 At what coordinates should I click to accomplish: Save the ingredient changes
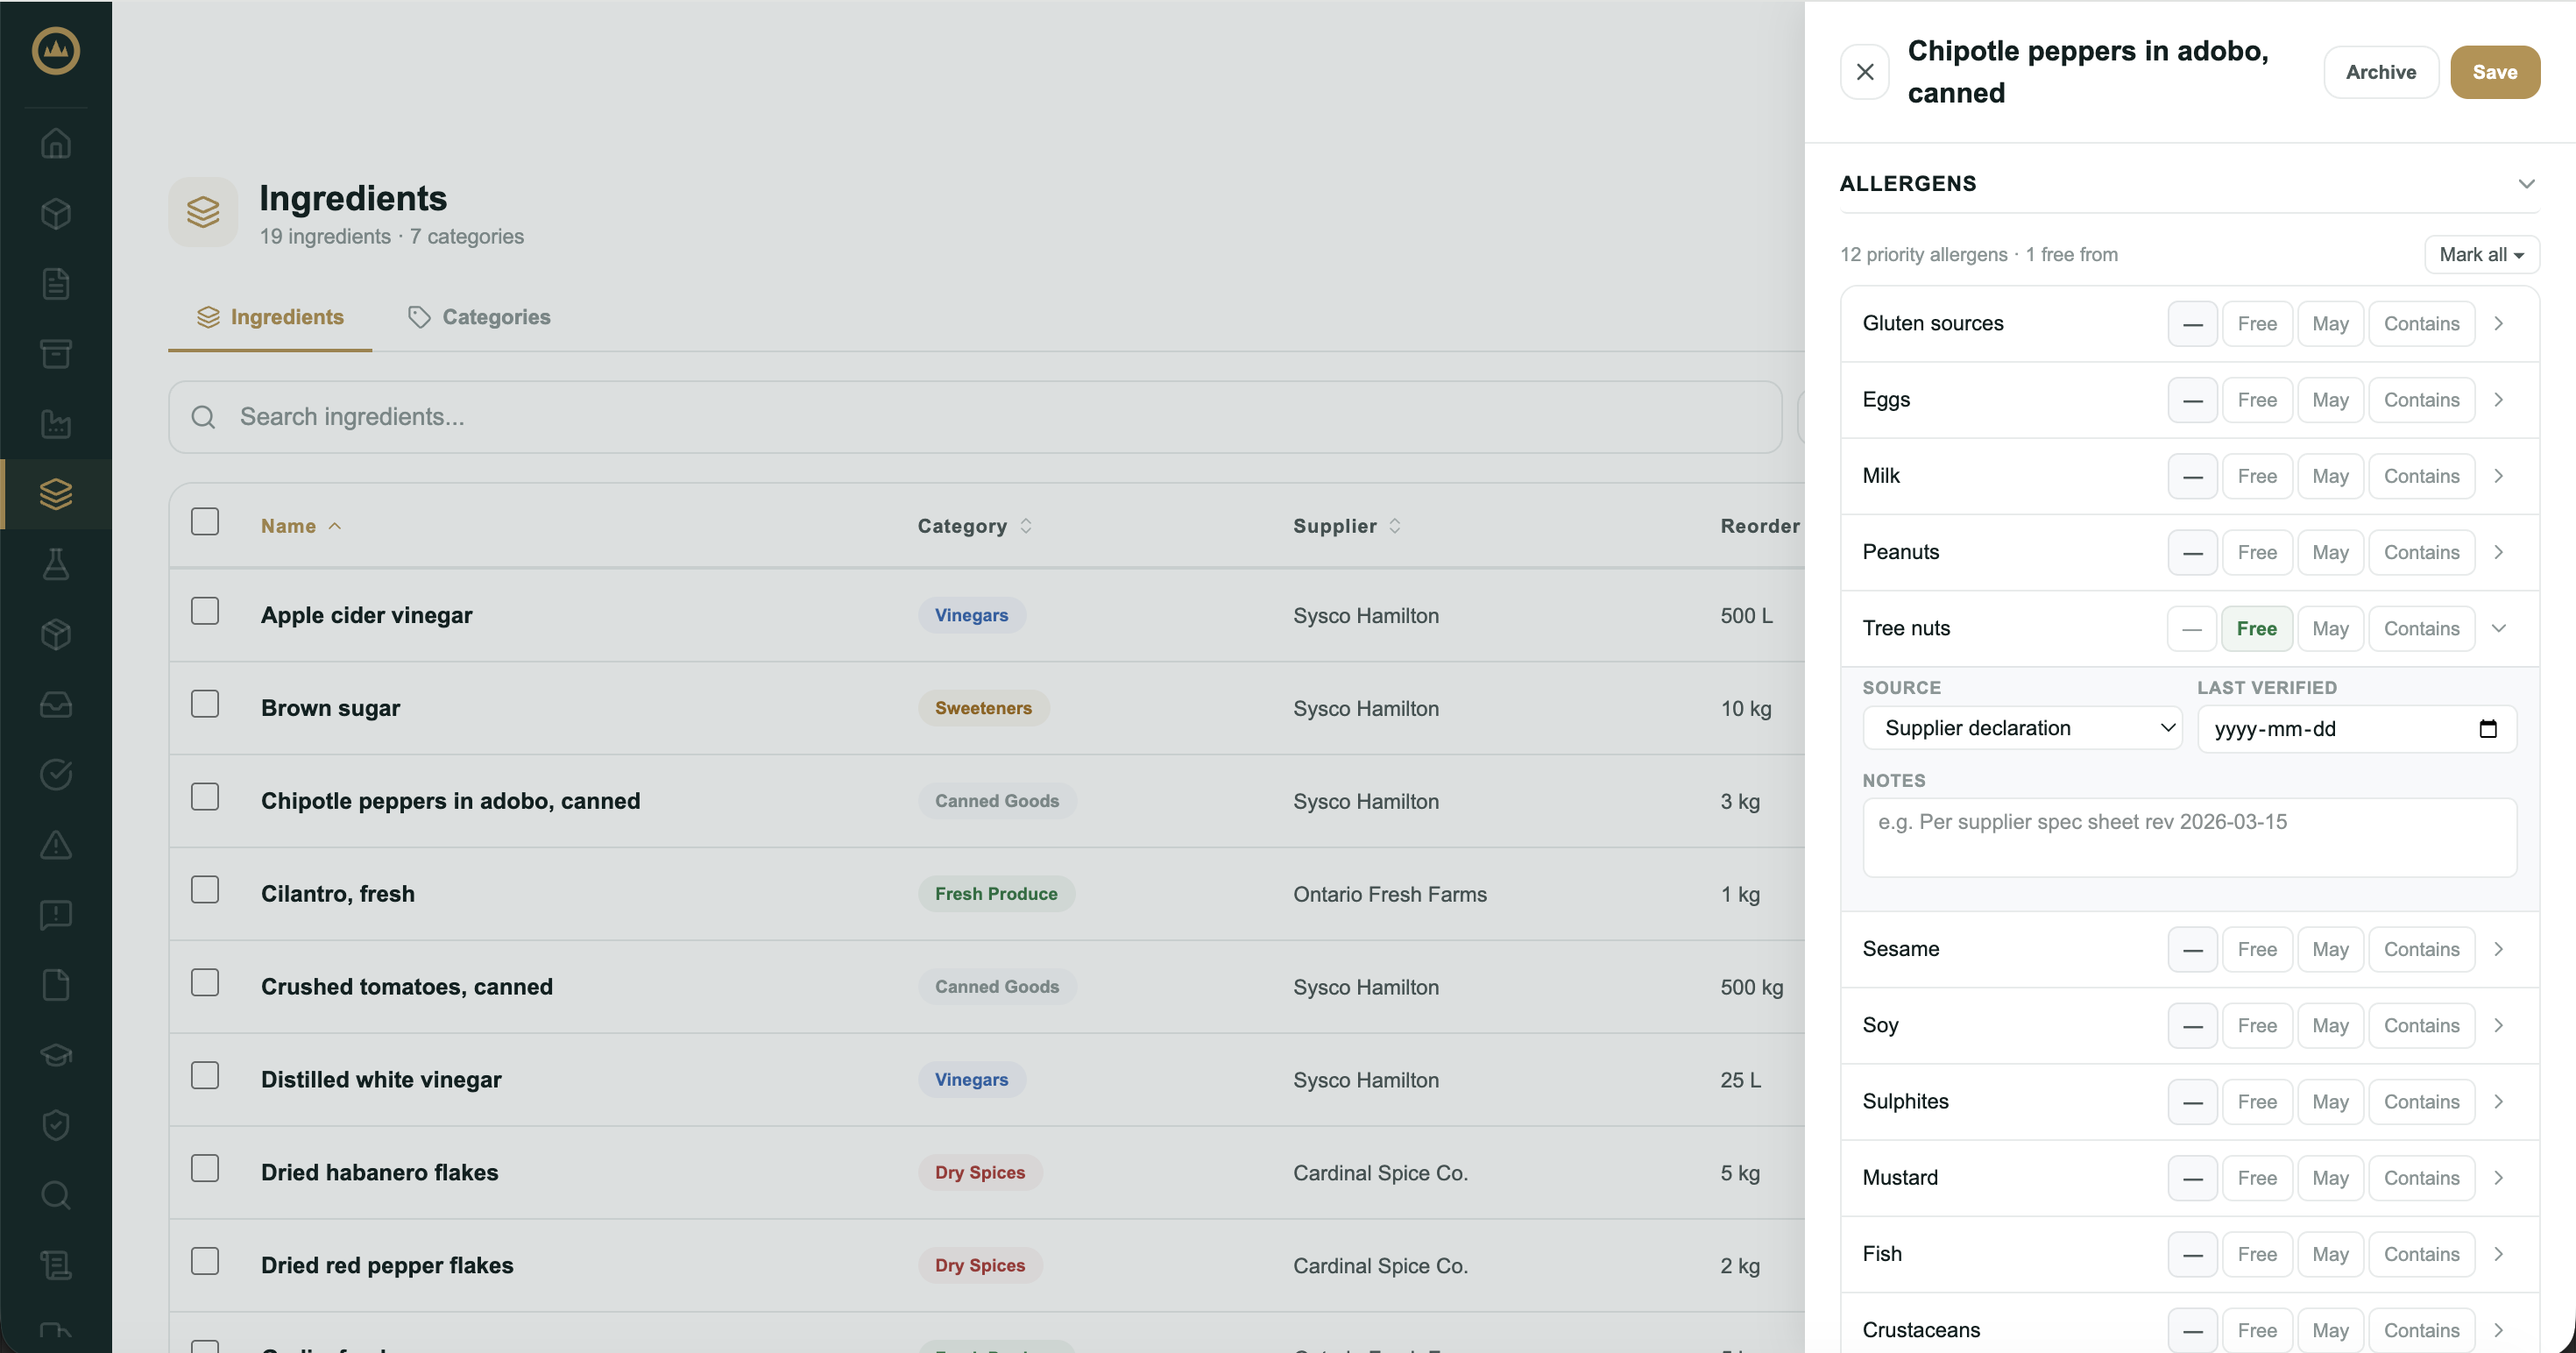click(2495, 72)
